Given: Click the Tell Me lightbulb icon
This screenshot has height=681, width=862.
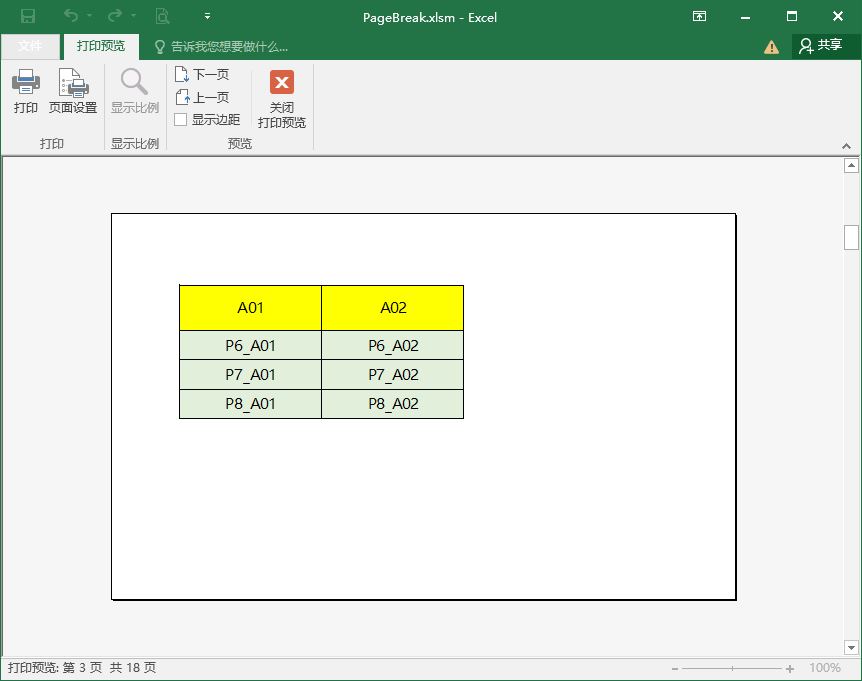Looking at the screenshot, I should click(160, 46).
